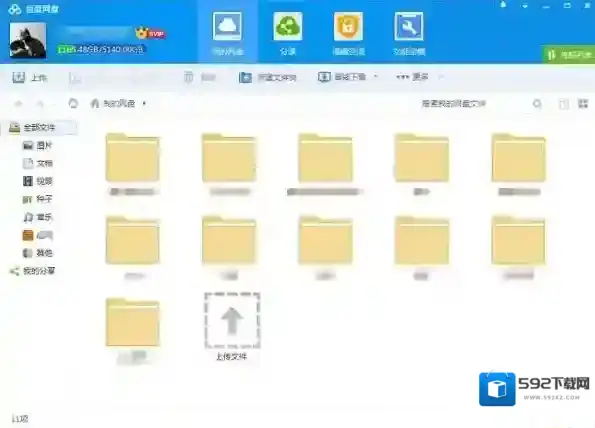Expand the 我的网盘 breadcrumb dropdown arrow

point(144,103)
